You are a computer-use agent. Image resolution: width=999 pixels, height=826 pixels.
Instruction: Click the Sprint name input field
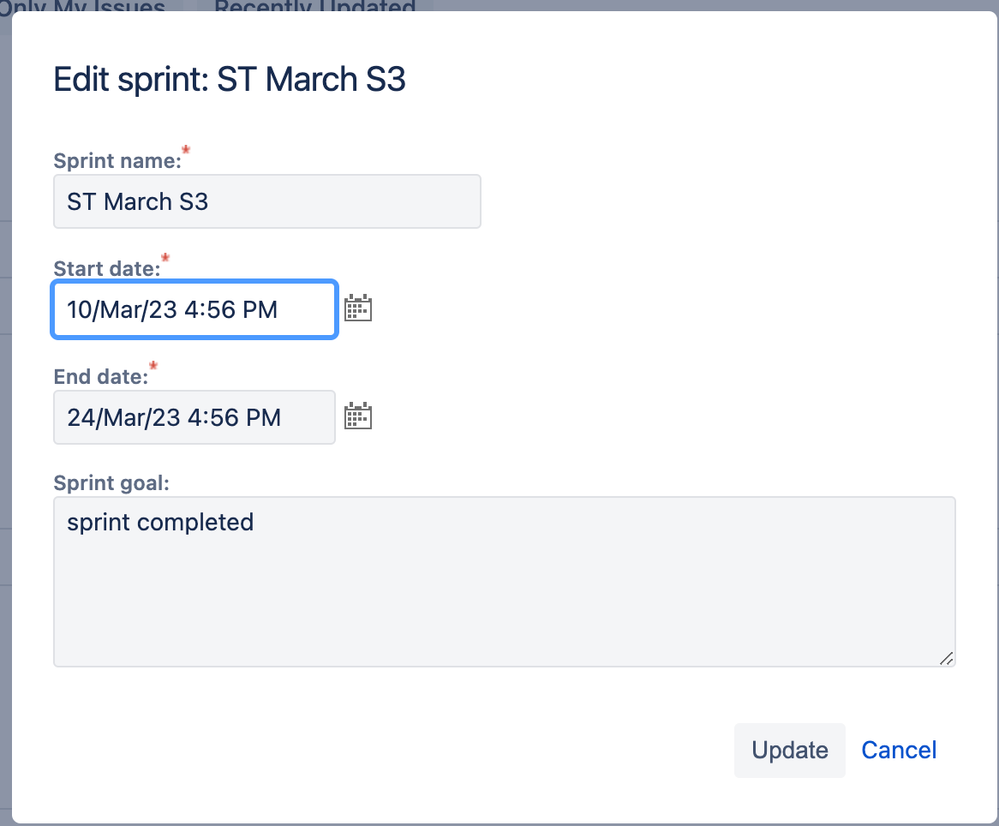pyautogui.click(x=267, y=201)
